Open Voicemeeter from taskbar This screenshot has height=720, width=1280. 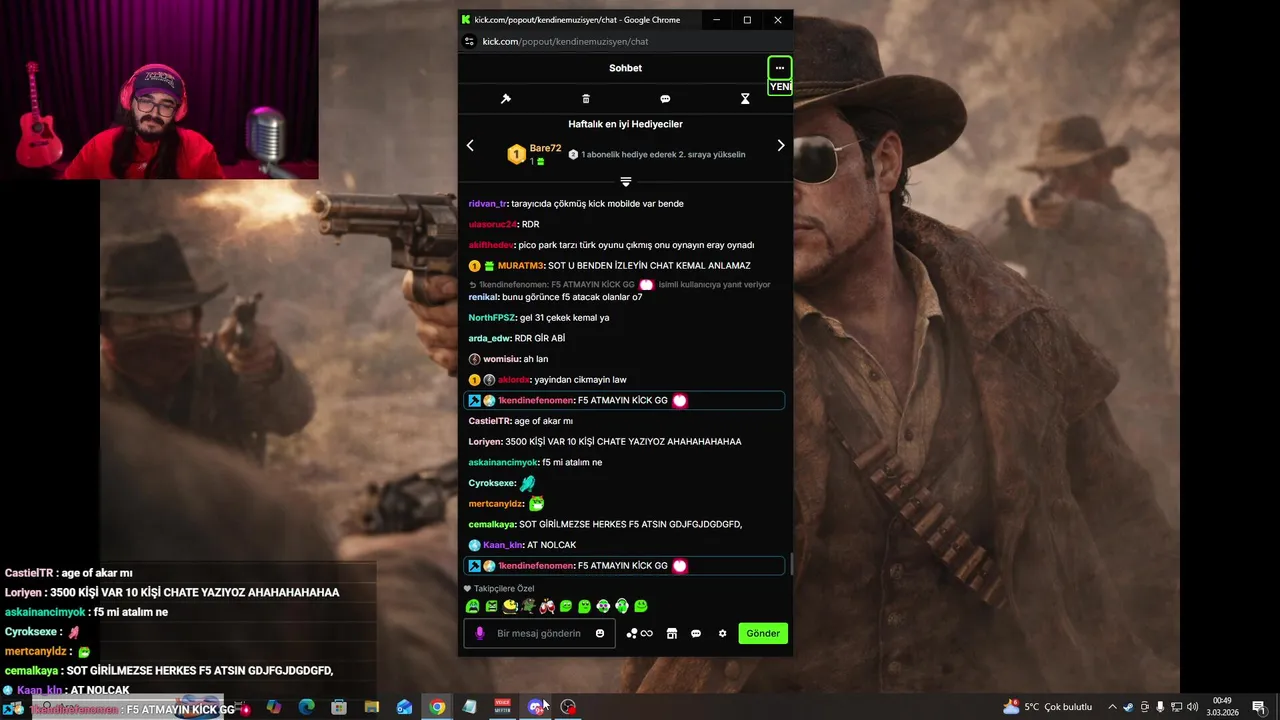point(503,707)
